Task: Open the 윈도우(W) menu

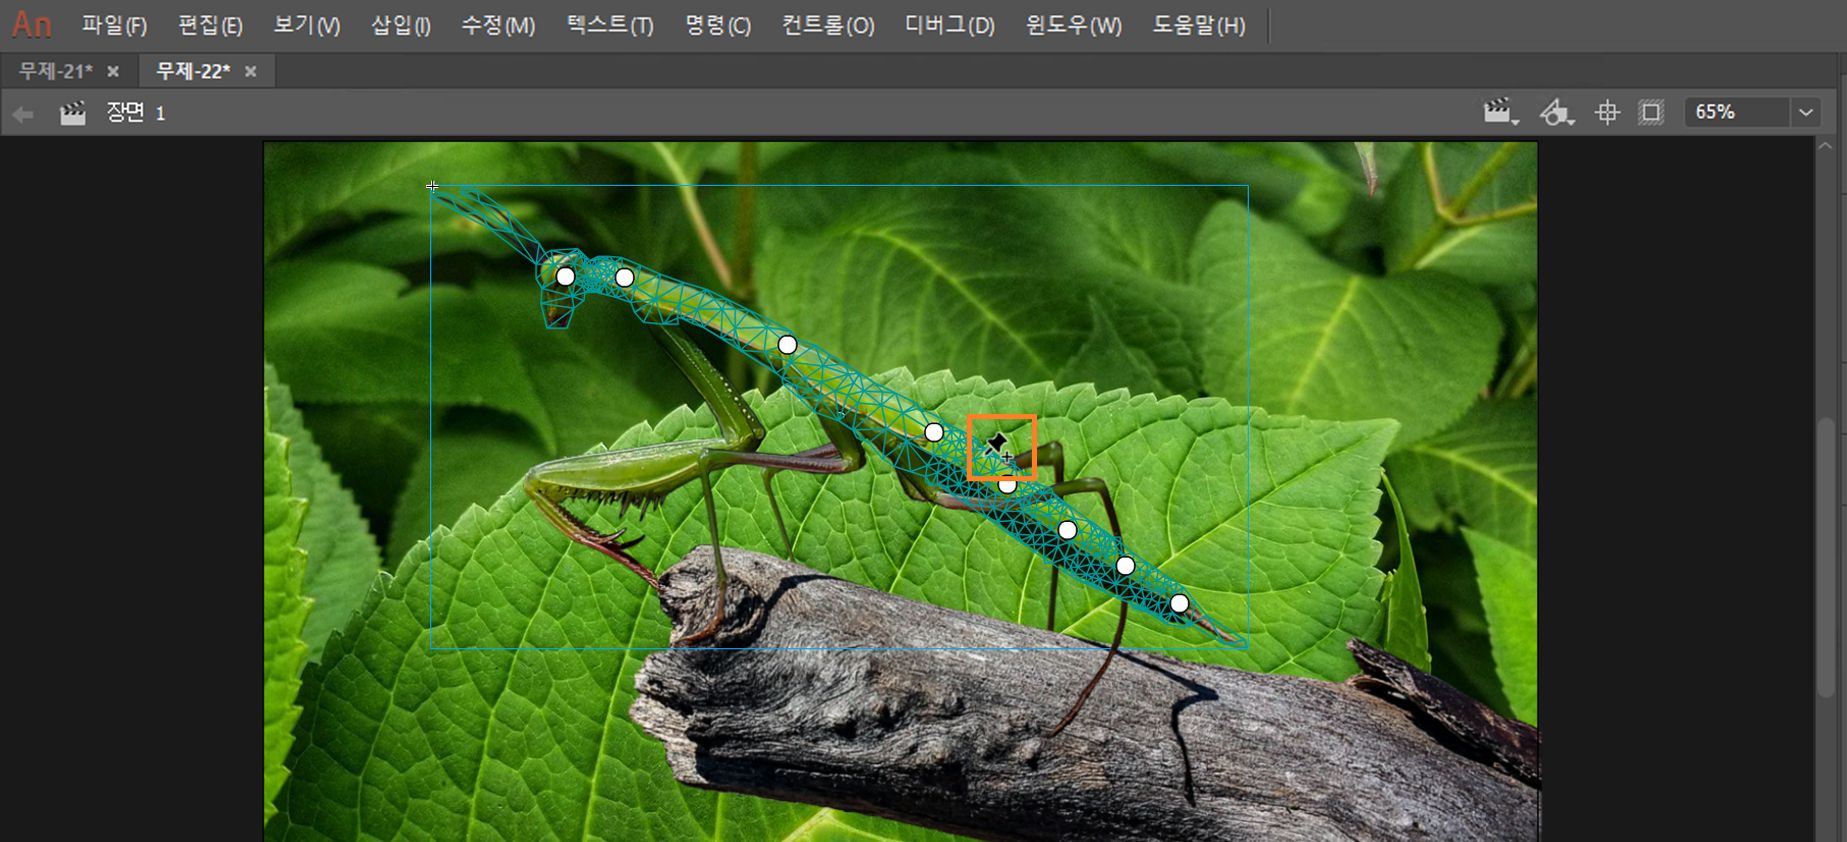Action: [x=1074, y=25]
